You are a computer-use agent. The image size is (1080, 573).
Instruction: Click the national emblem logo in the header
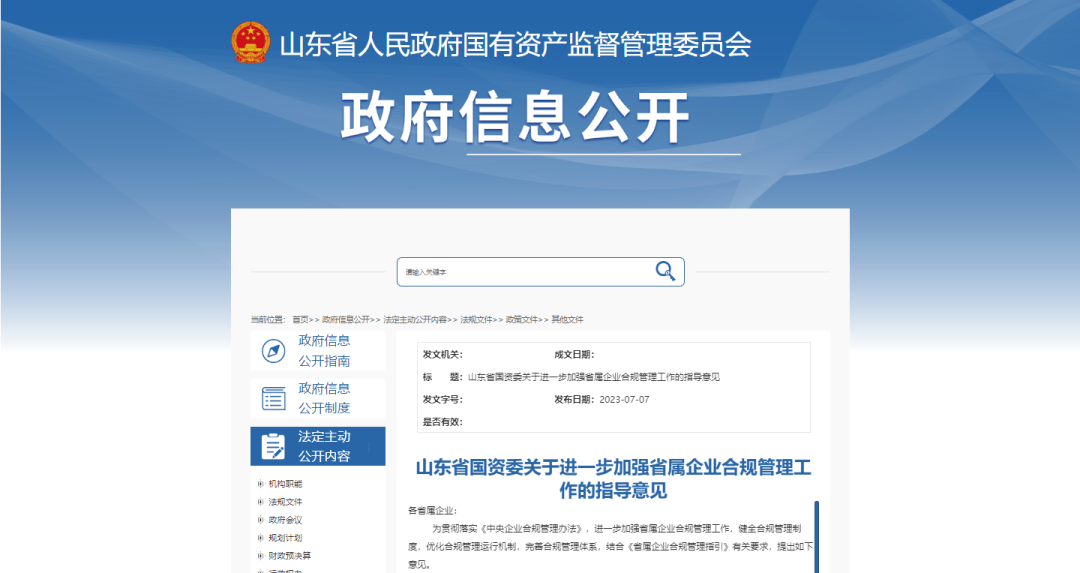coord(250,43)
